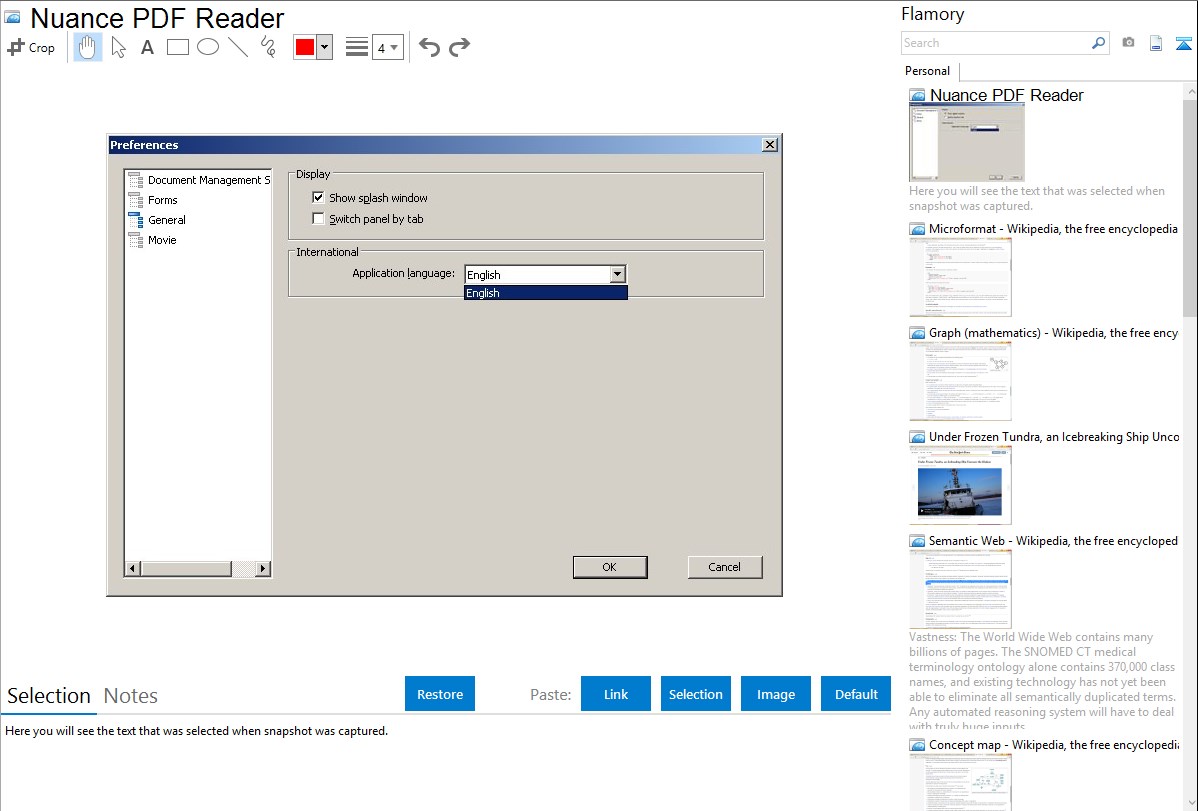Click the Under Frozen Tundra title

coord(1054,436)
